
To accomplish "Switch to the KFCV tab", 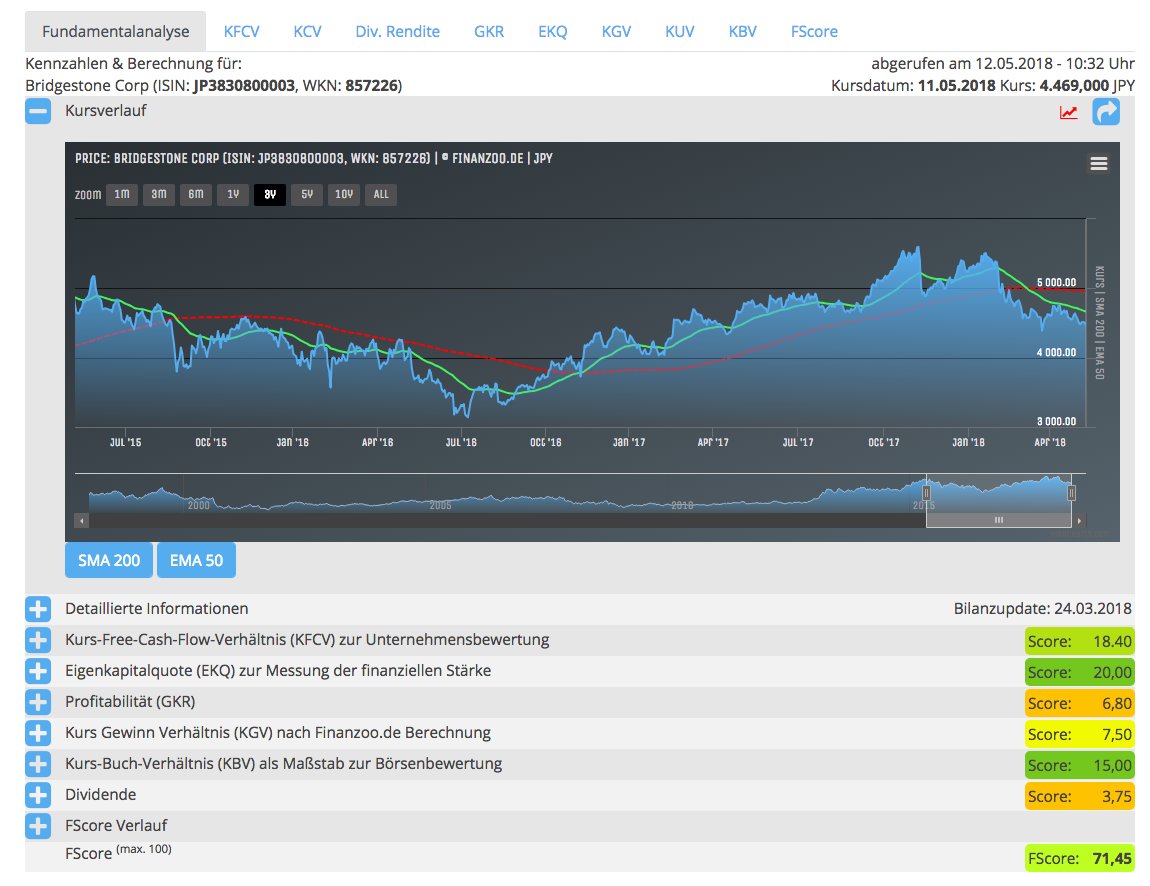I will pos(241,32).
